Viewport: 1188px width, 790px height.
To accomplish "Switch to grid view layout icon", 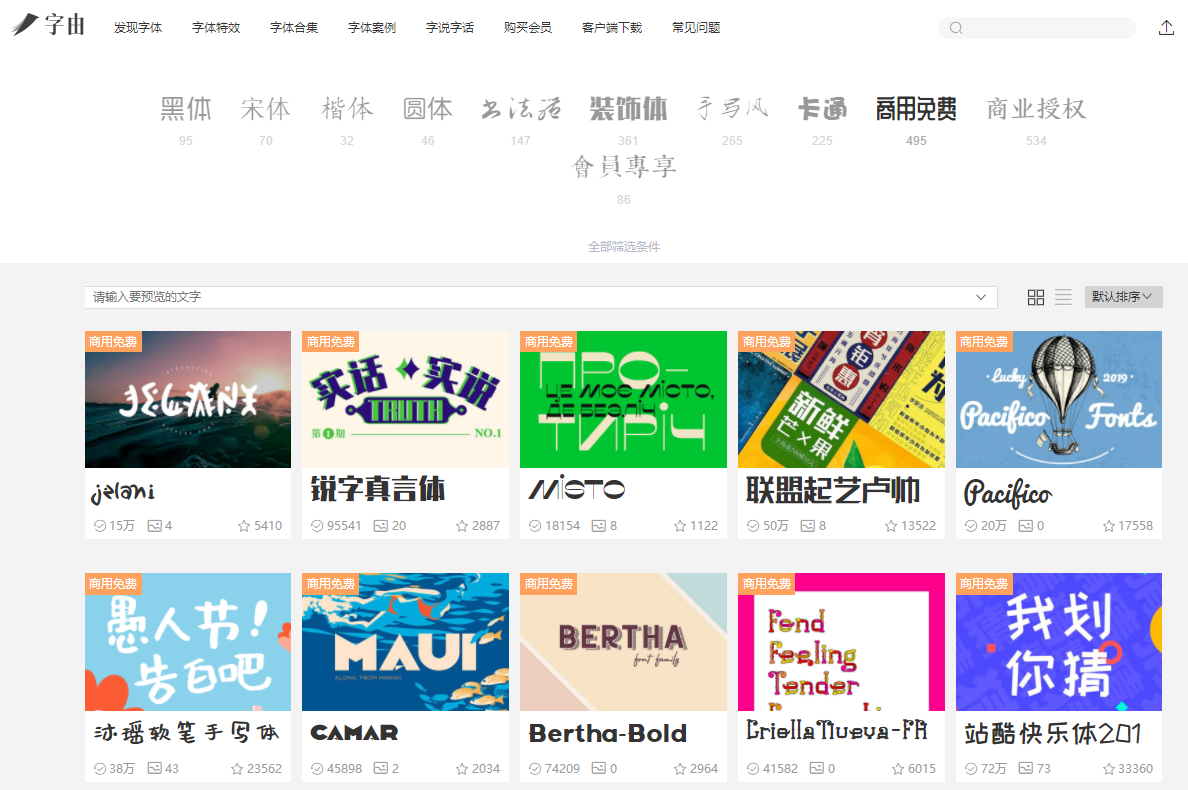I will 1036,297.
